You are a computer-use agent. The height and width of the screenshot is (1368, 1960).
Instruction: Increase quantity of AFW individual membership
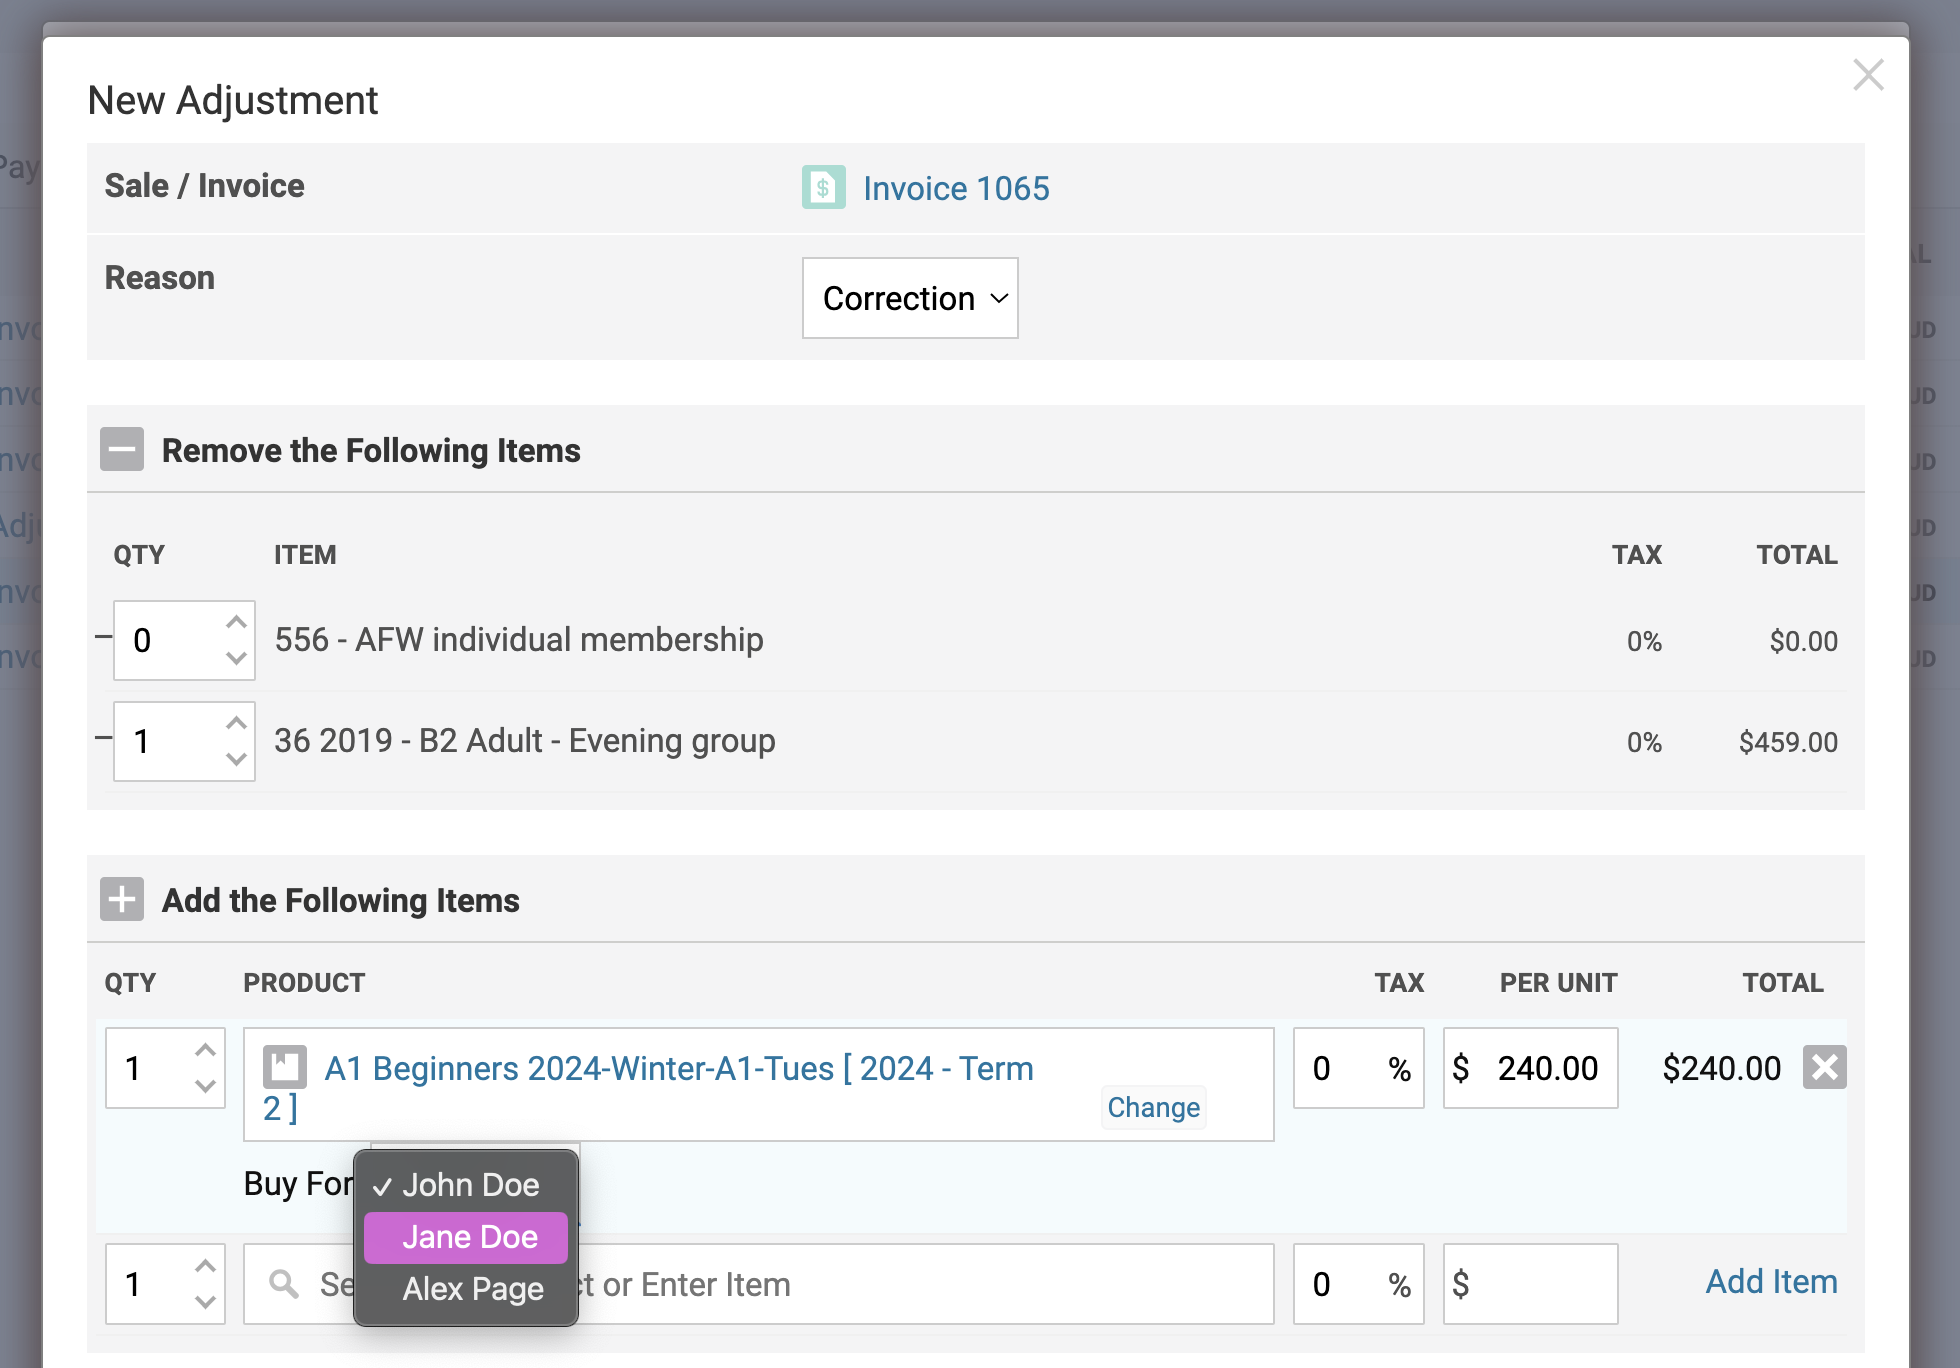236,622
